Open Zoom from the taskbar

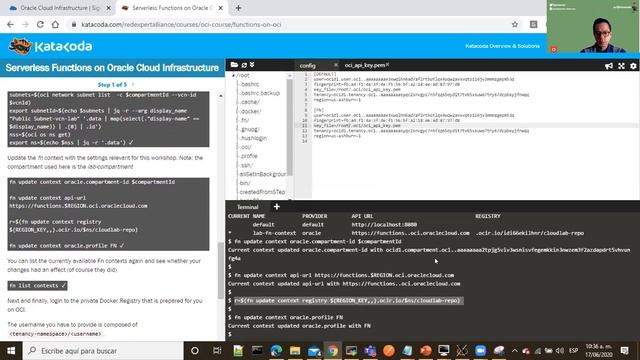(x=480, y=351)
